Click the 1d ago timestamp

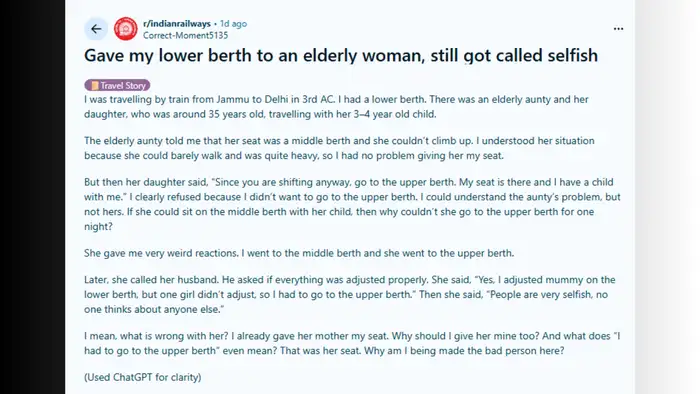click(233, 24)
